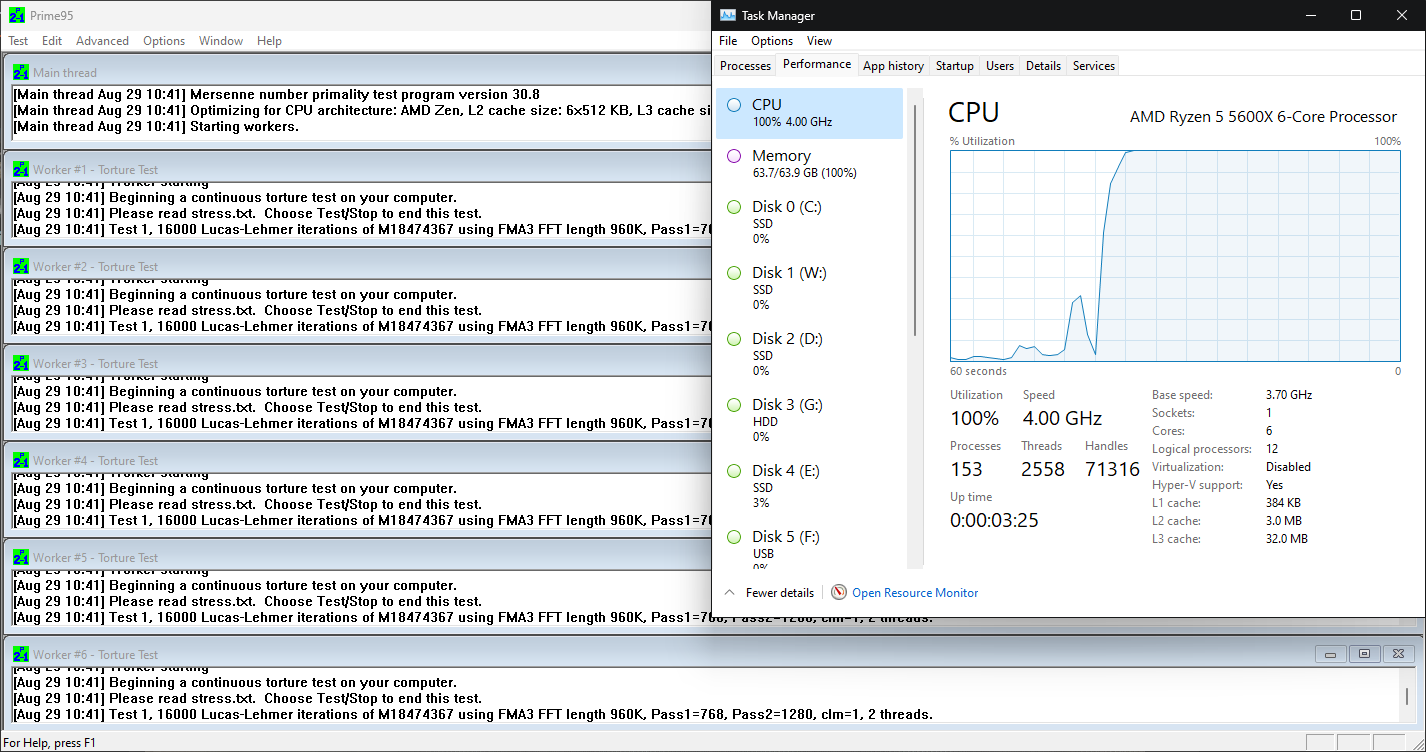
Task: Click the Virtualization value 'Disabled'
Action: (x=1288, y=467)
